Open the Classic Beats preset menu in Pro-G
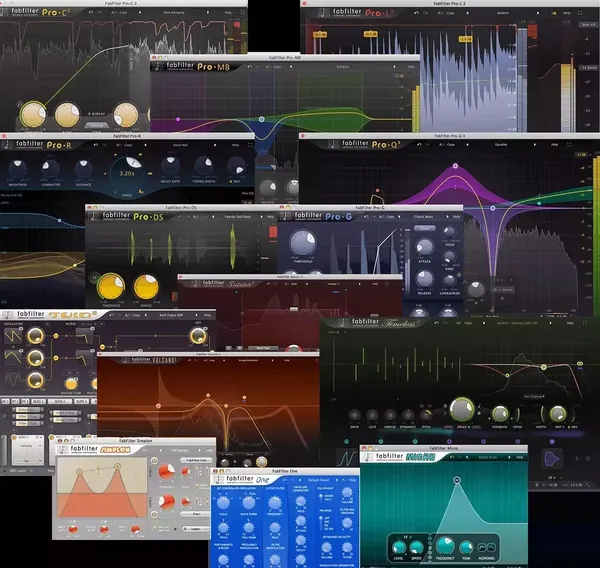 point(423,217)
